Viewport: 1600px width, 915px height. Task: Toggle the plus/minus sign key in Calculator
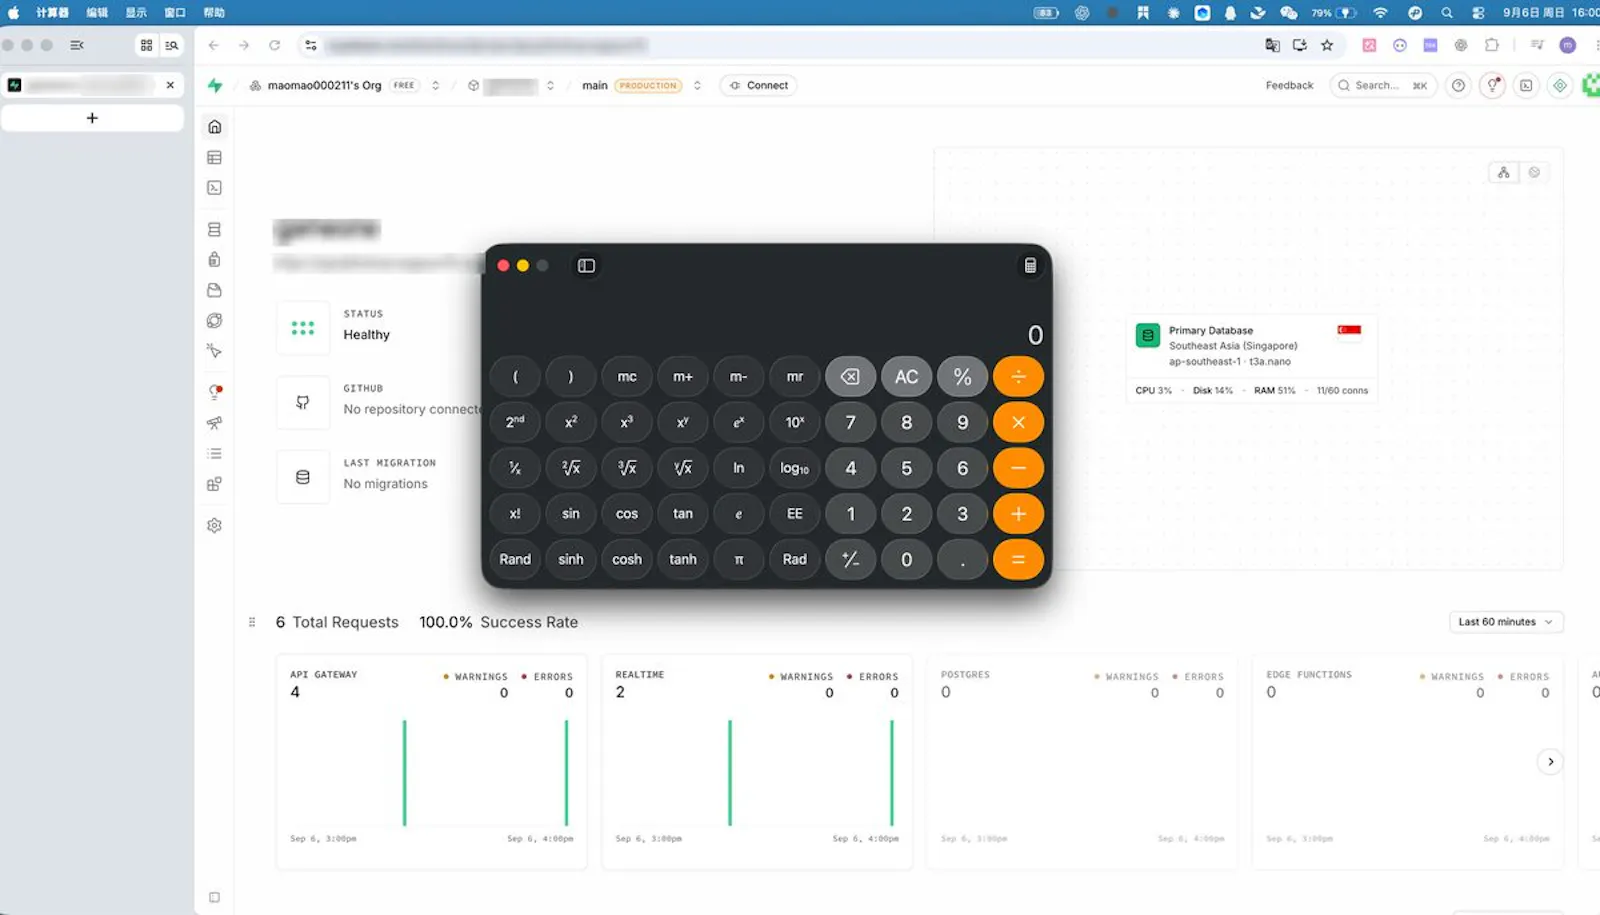[850, 559]
